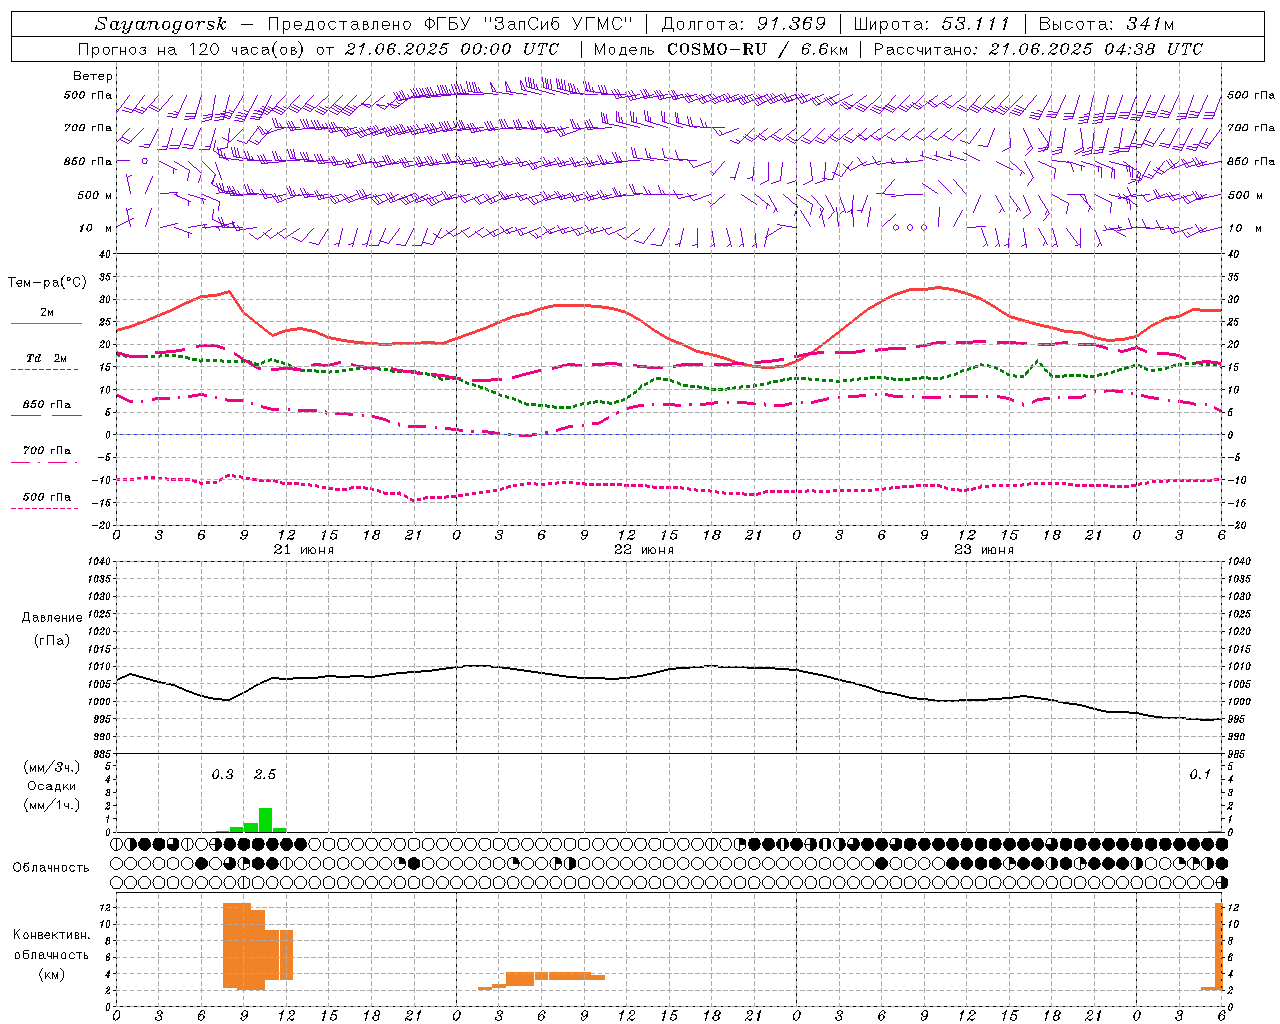Click the low orange convective bars on 22 июня
Viewport: 1280px width, 1024px height.
click(541, 979)
